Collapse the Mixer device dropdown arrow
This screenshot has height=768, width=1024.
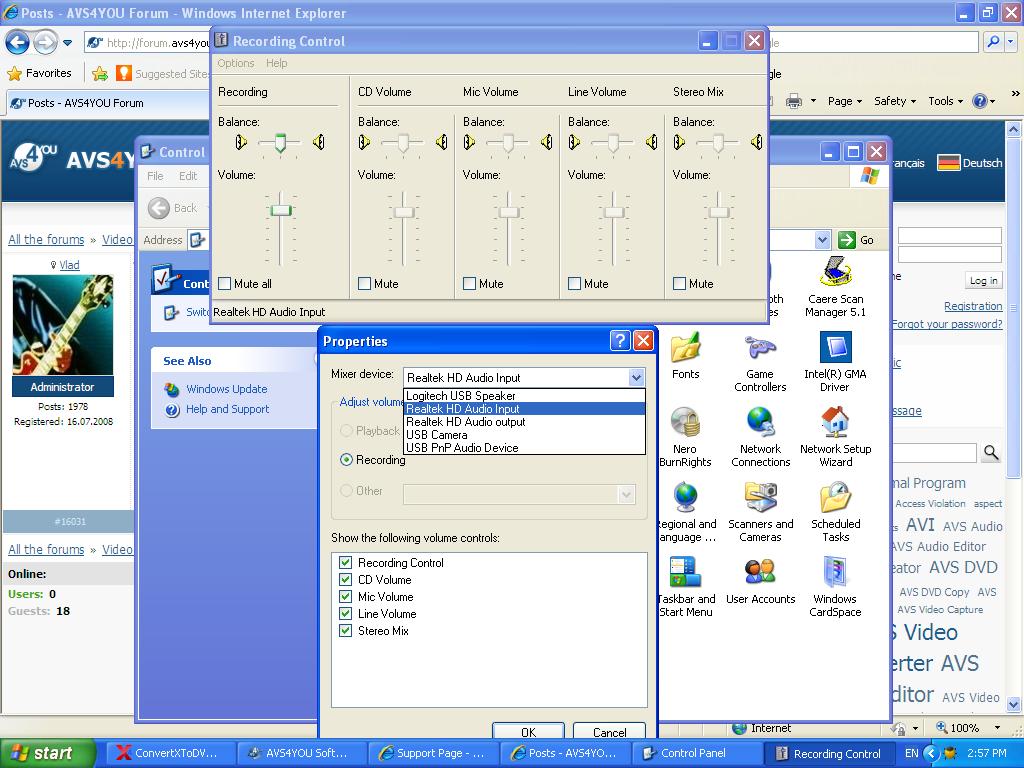[x=636, y=377]
